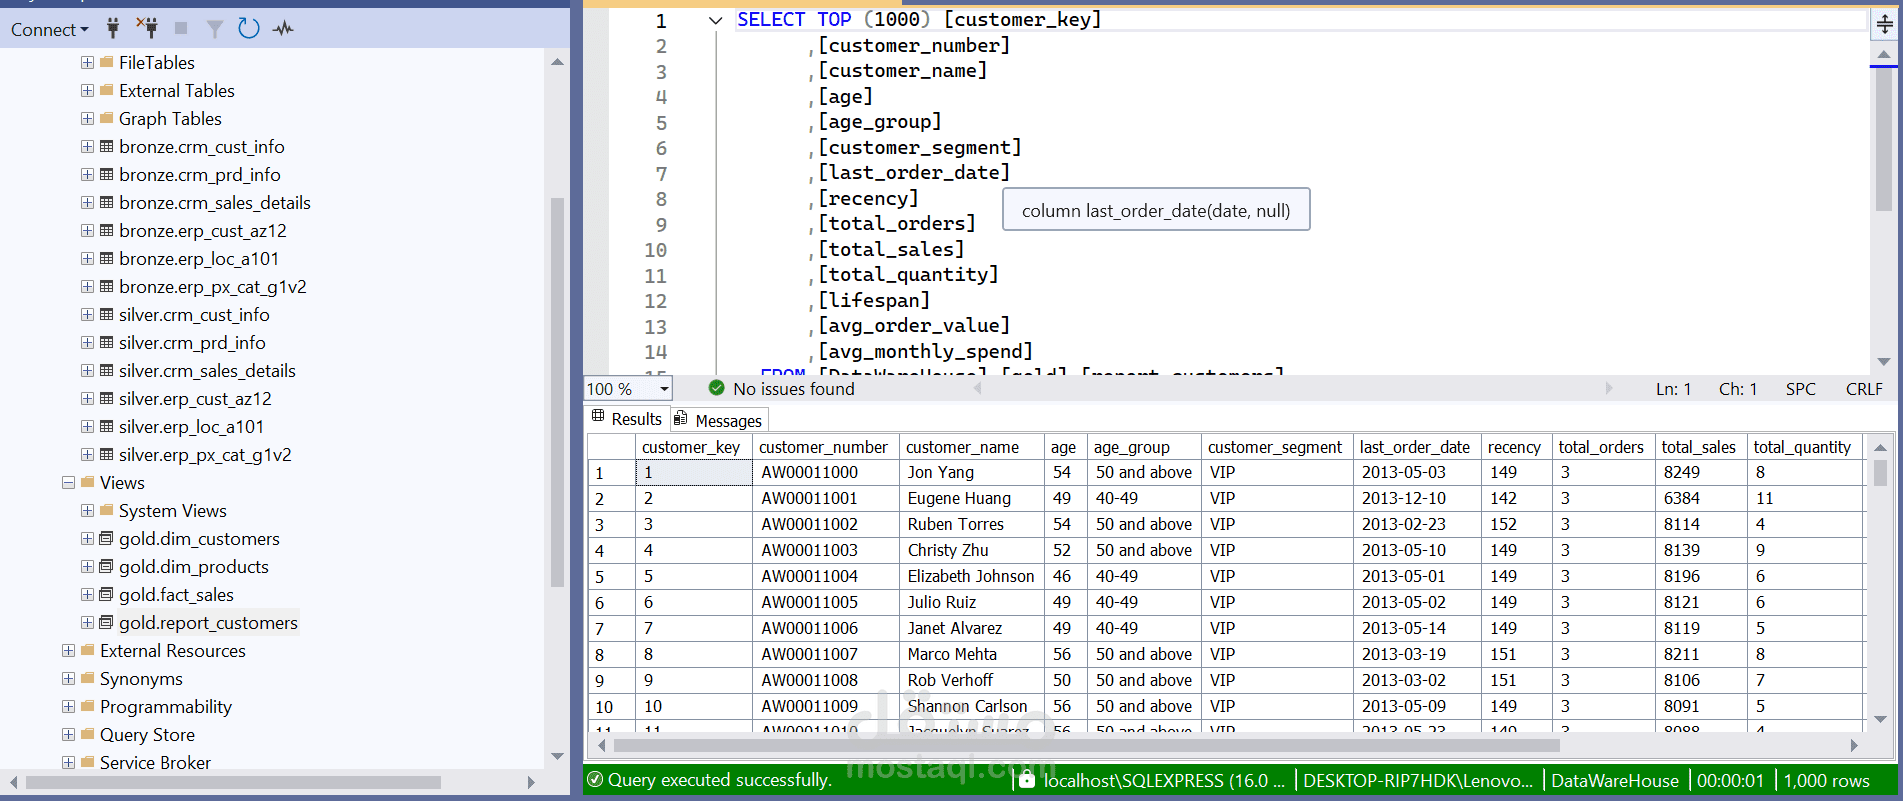Viewport: 1903px width, 801px height.
Task: Click the DataWareHouse status bar entry
Action: 1615,780
